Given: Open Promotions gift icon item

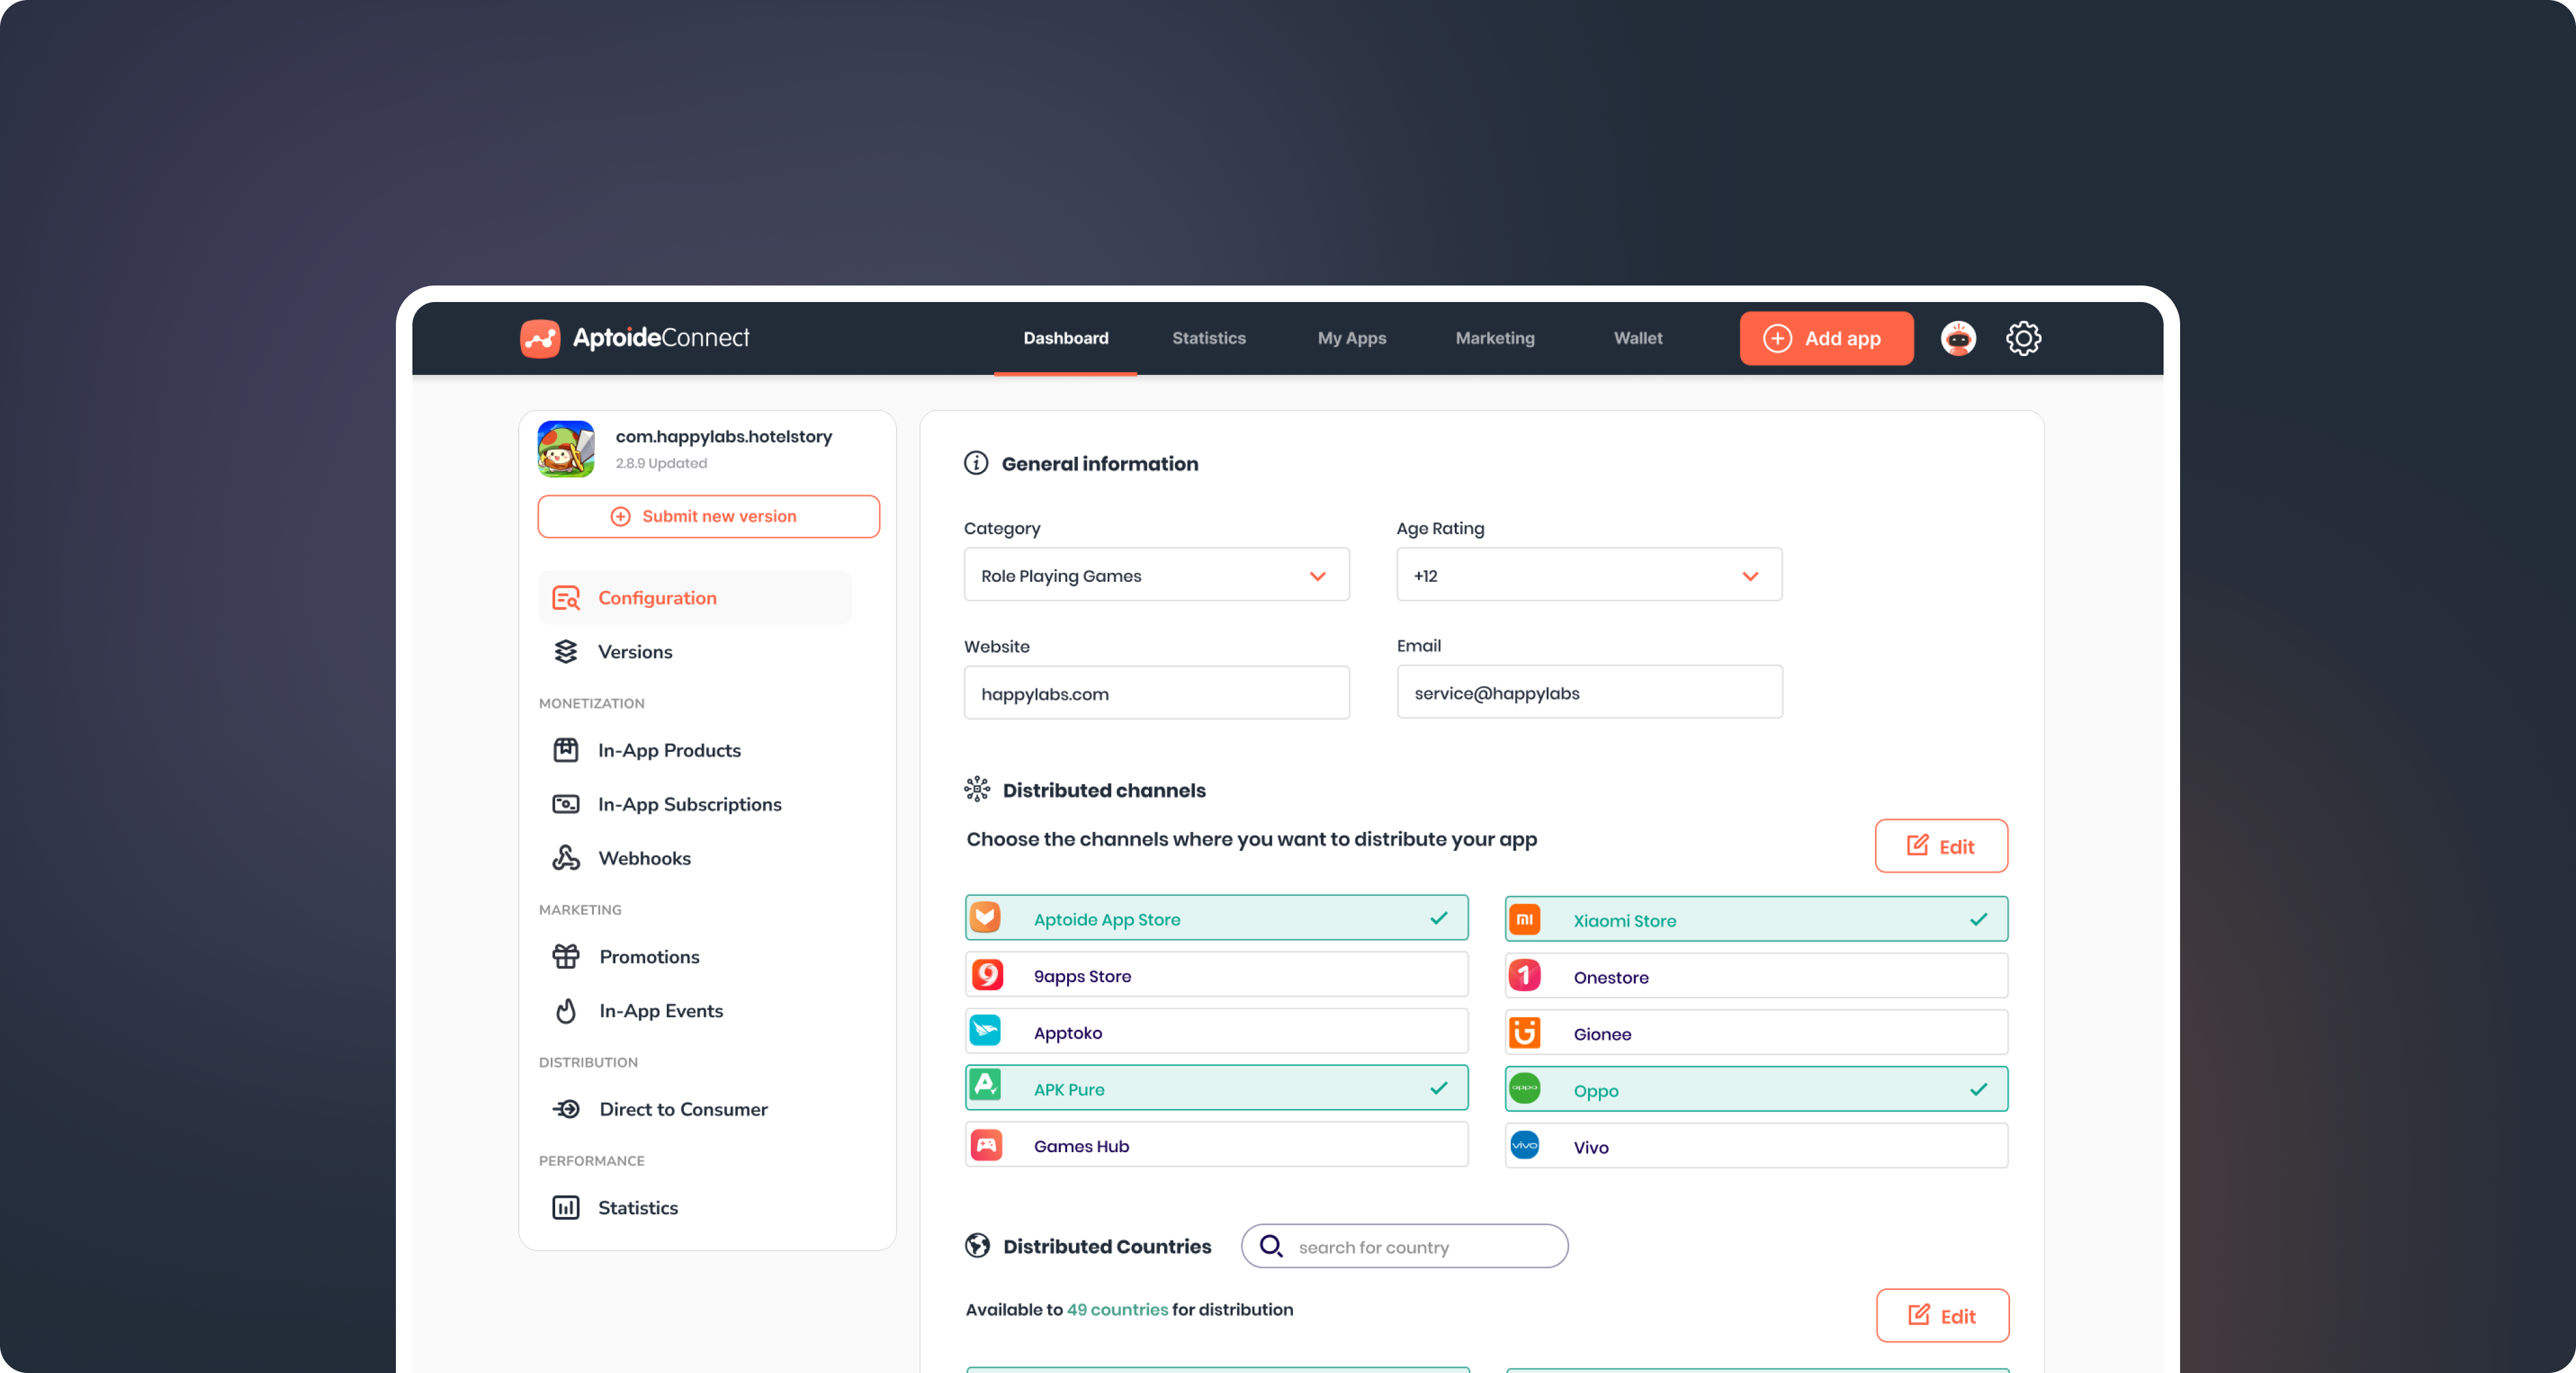Looking at the screenshot, I should [x=648, y=956].
